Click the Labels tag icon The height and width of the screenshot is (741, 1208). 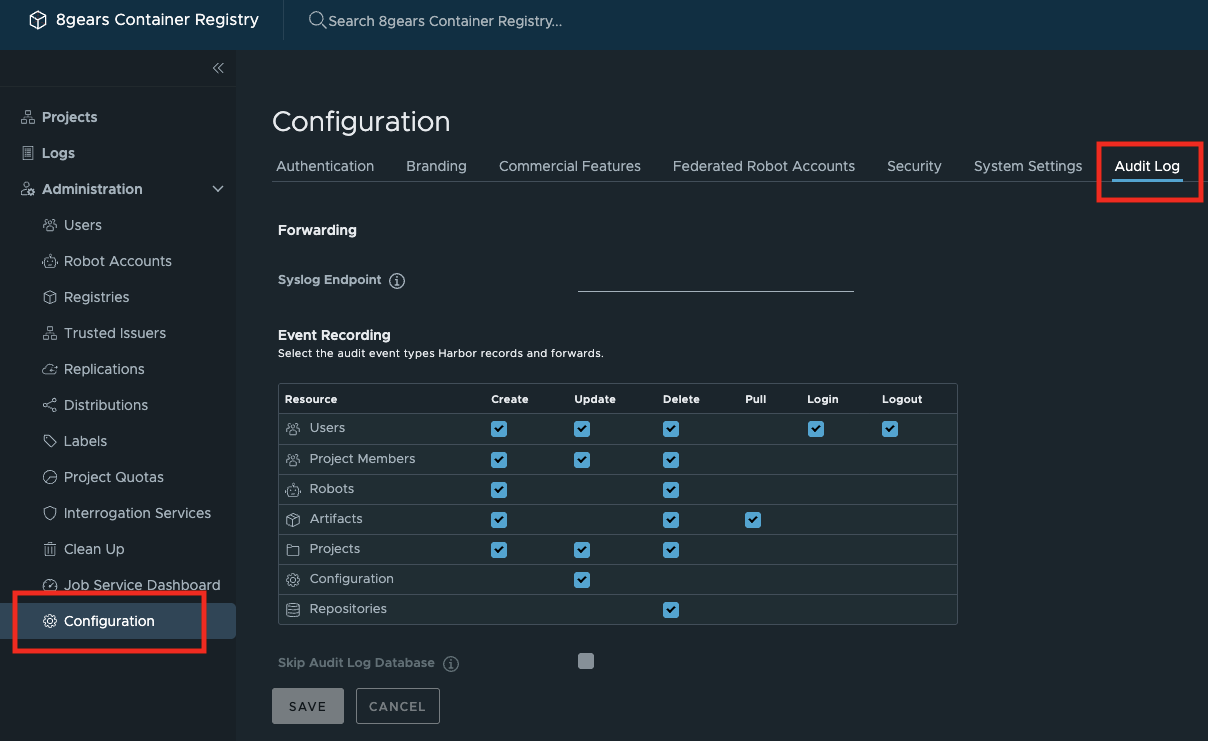click(50, 441)
